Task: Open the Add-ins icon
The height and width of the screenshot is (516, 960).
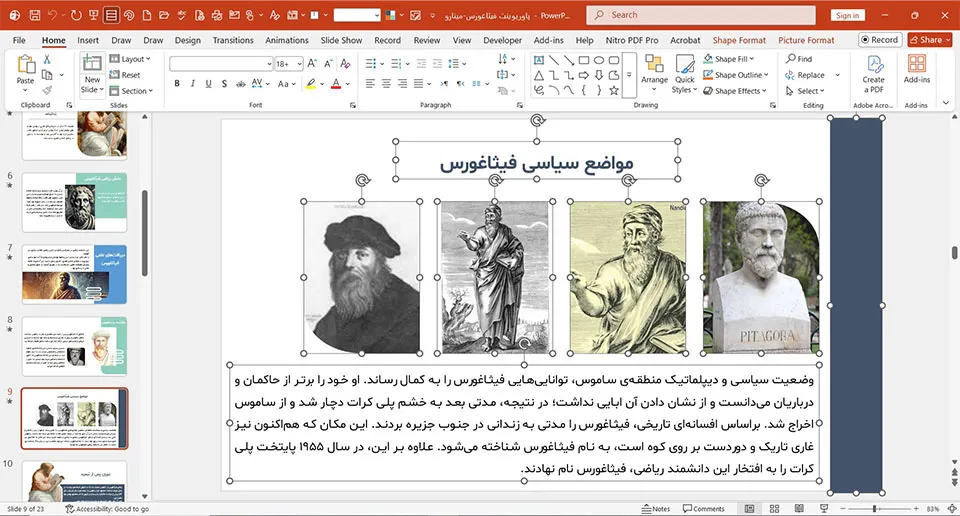Action: (x=917, y=69)
